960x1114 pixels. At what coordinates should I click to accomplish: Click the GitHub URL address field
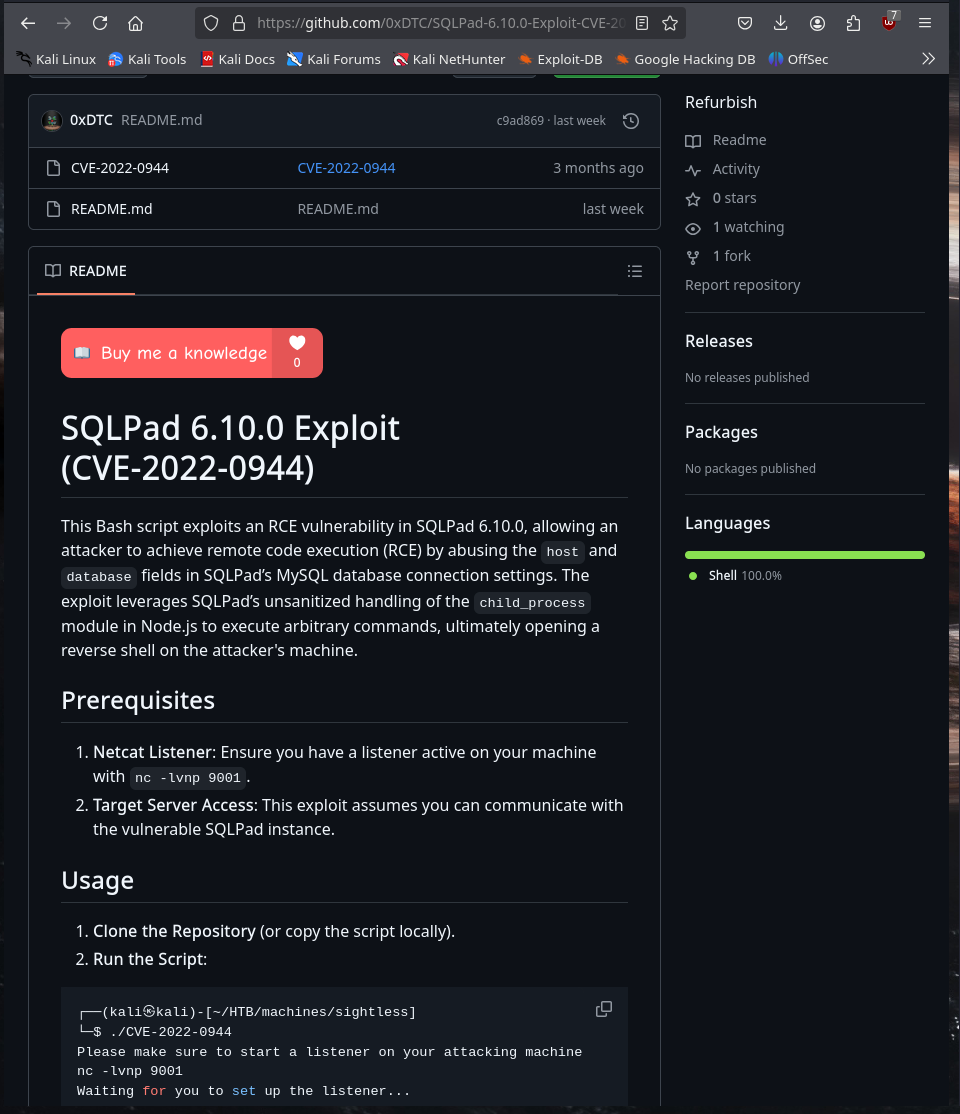[x=441, y=23]
